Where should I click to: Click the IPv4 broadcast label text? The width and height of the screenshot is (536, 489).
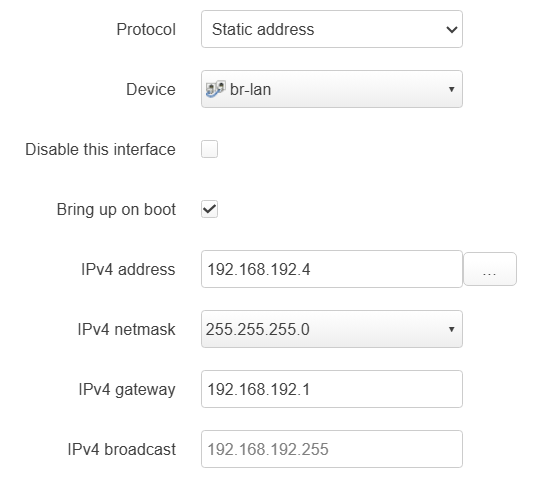pyautogui.click(x=122, y=449)
